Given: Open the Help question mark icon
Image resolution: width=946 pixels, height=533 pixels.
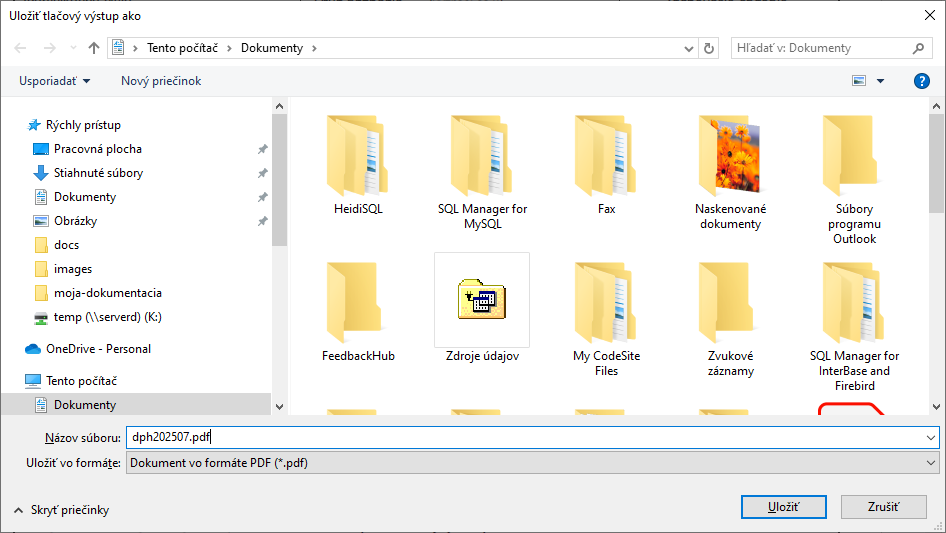Looking at the screenshot, I should tap(921, 81).
